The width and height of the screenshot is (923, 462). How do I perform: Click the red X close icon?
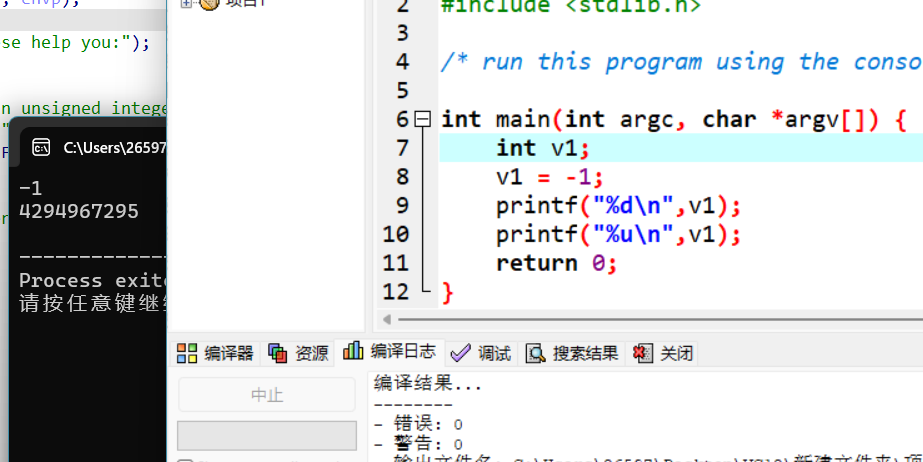643,353
